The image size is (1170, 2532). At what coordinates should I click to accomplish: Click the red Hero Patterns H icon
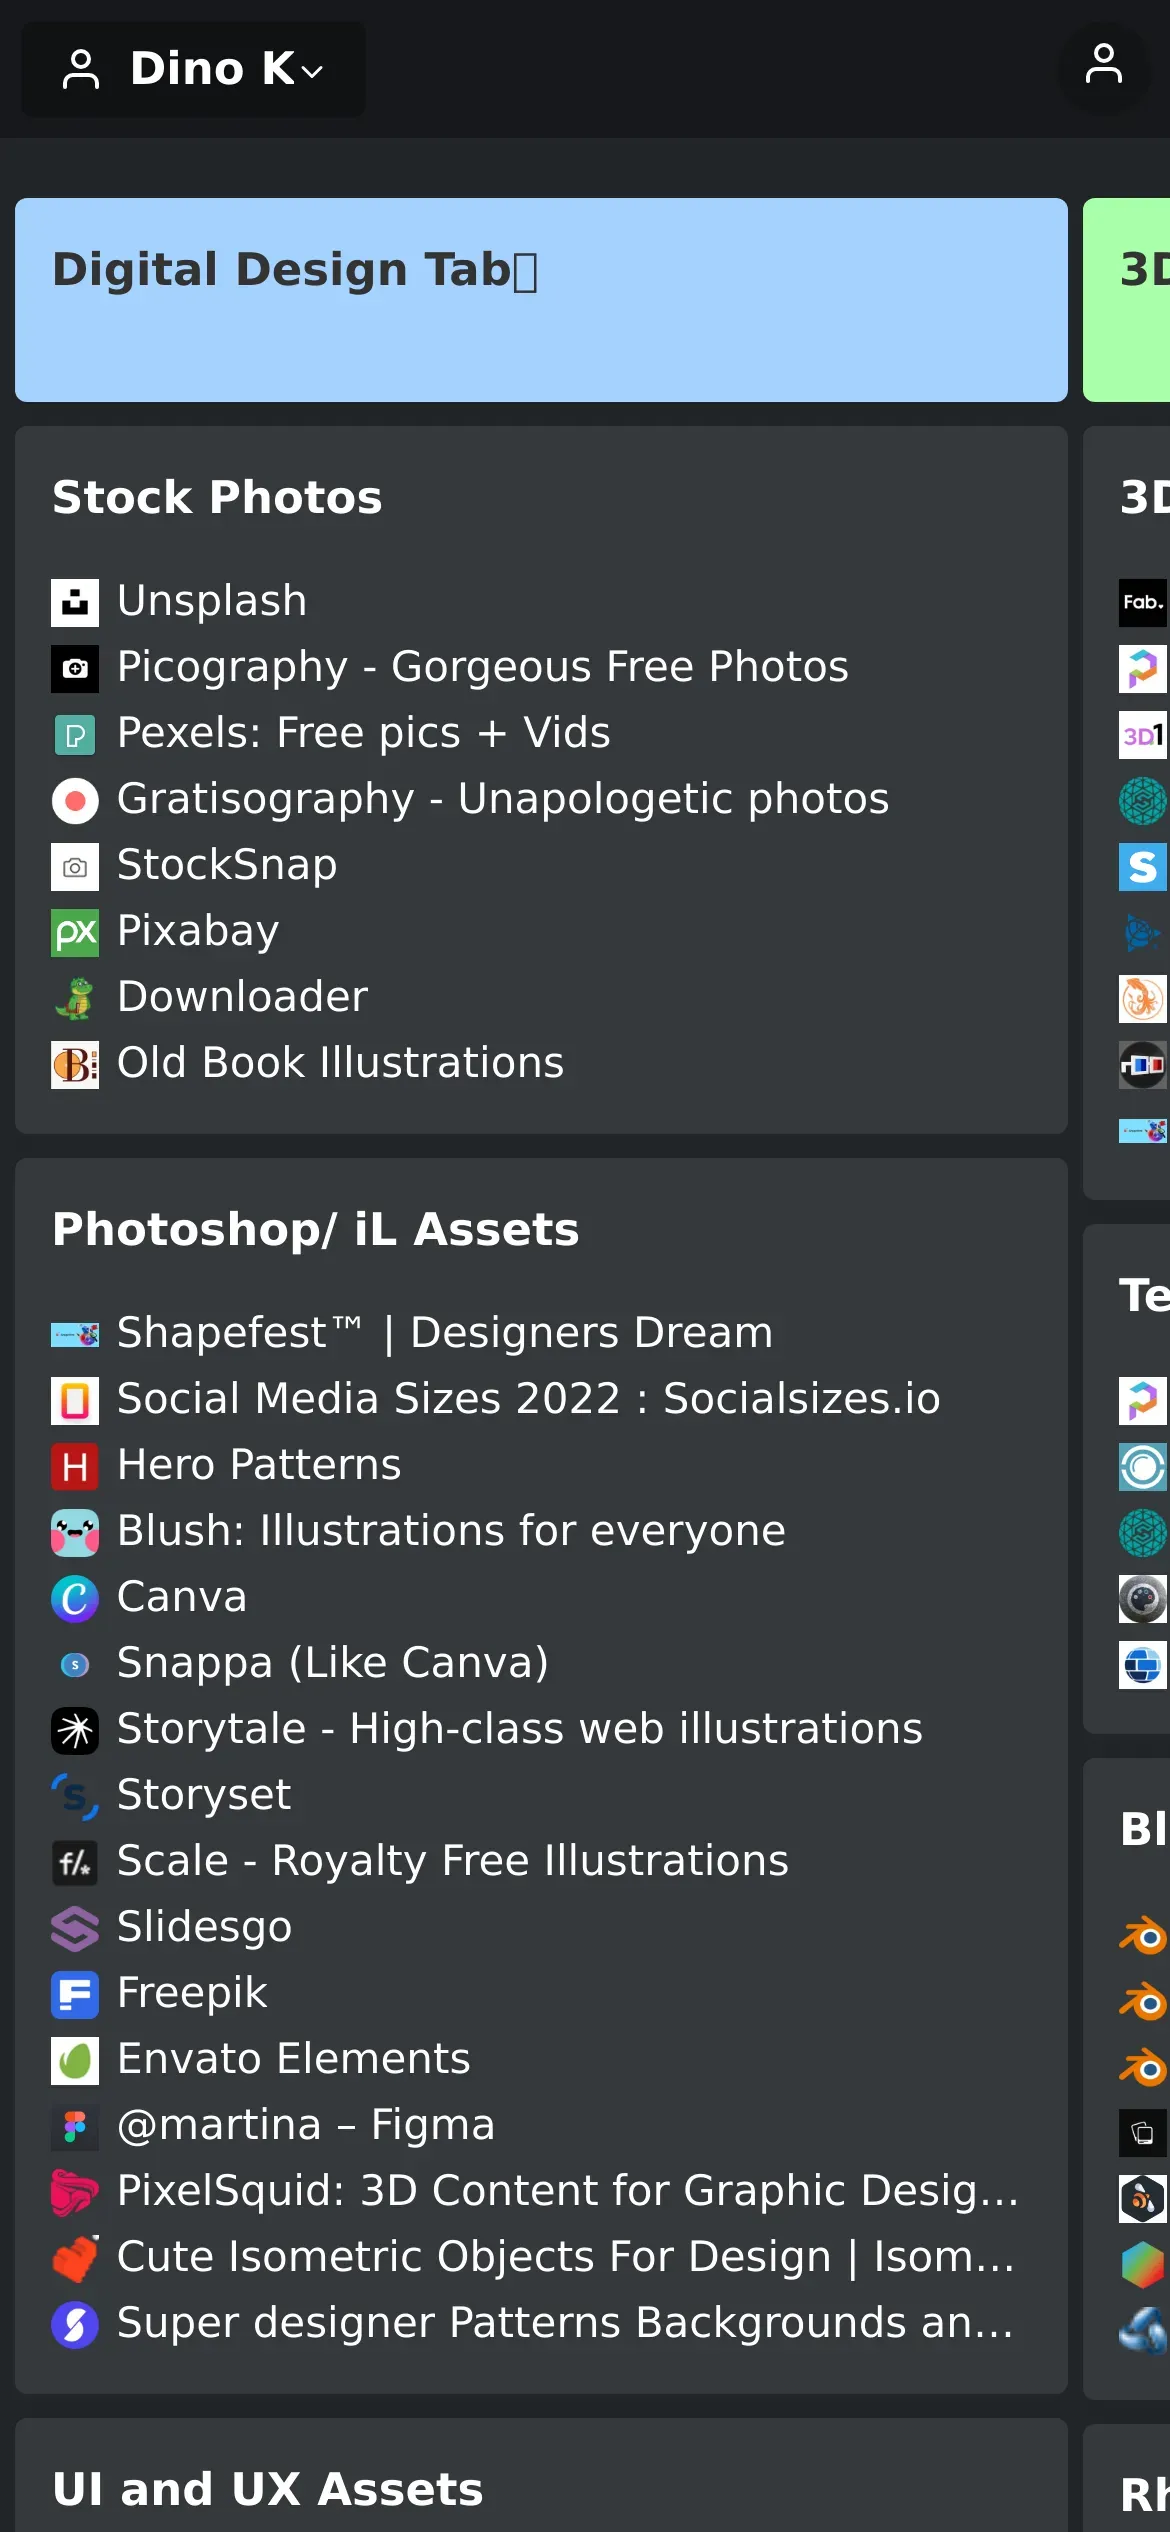point(75,1466)
